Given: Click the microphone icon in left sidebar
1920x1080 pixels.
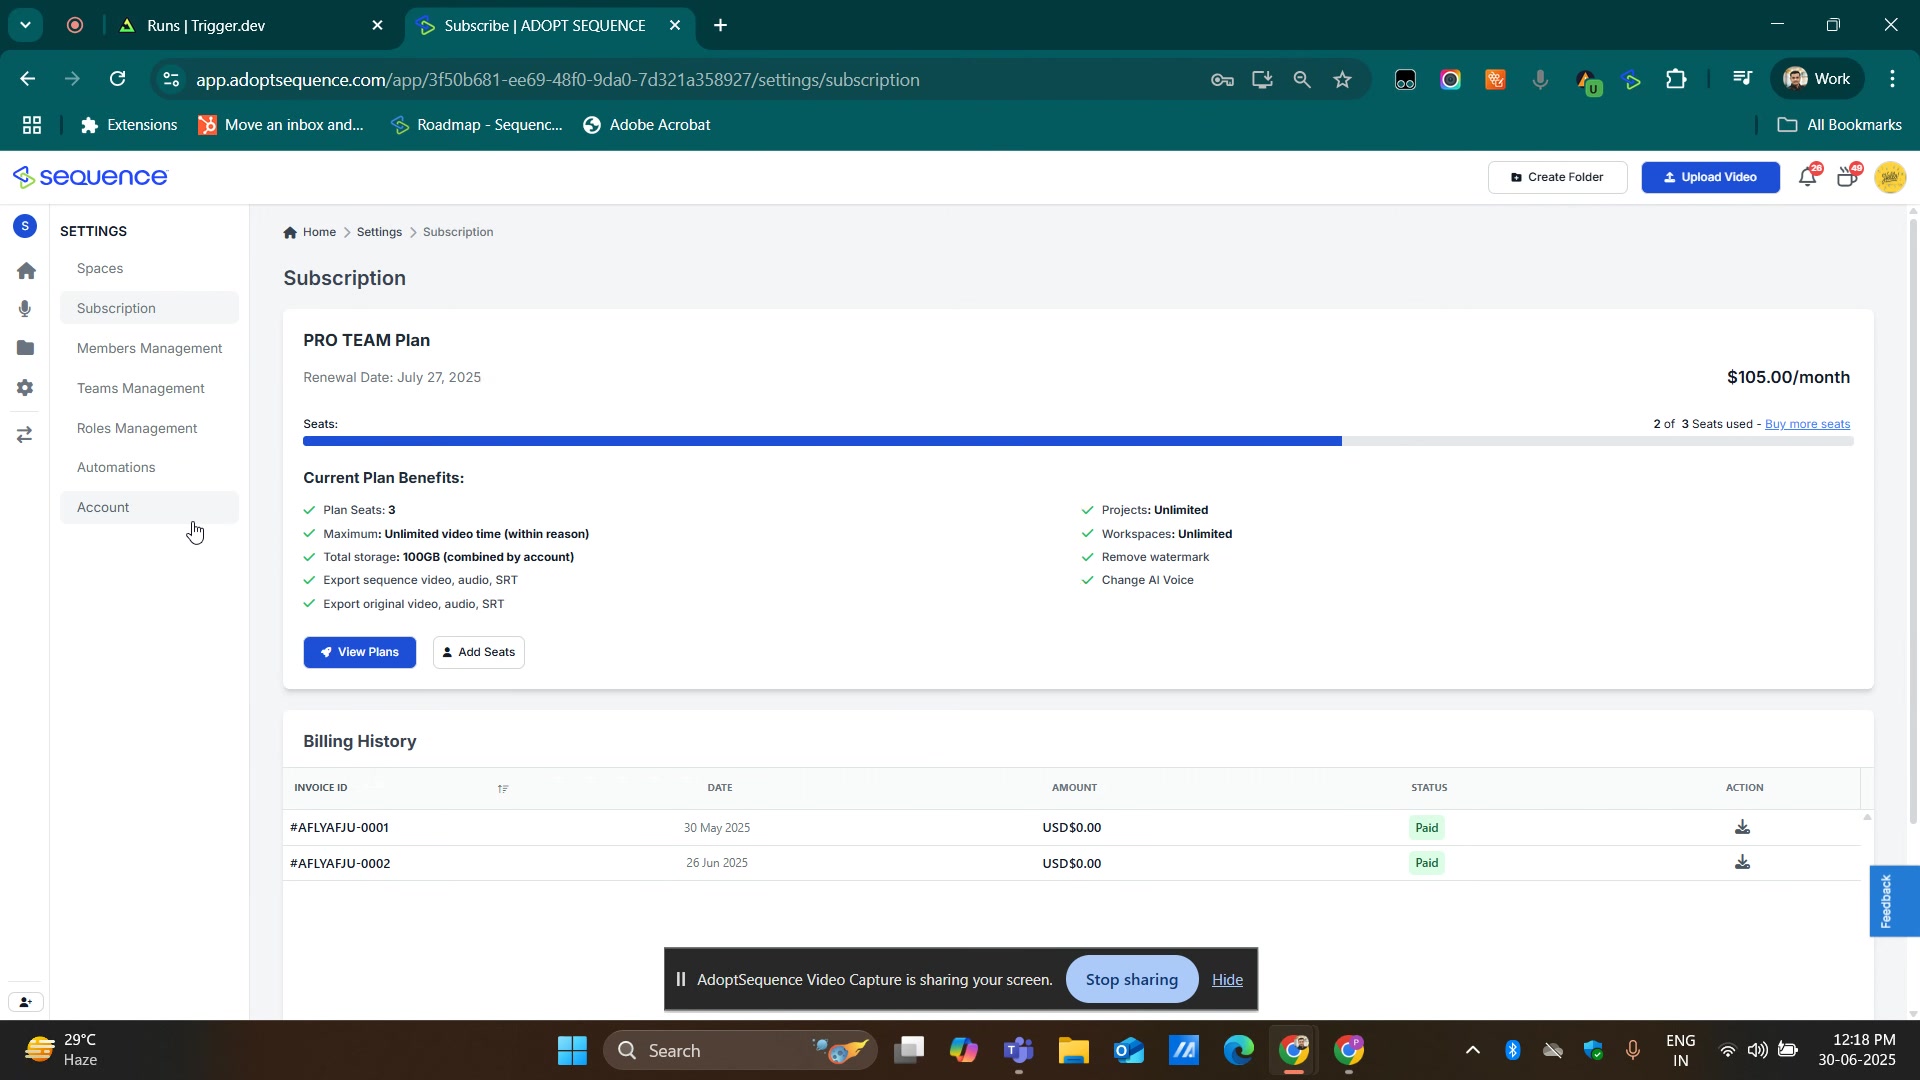Looking at the screenshot, I should click(26, 310).
